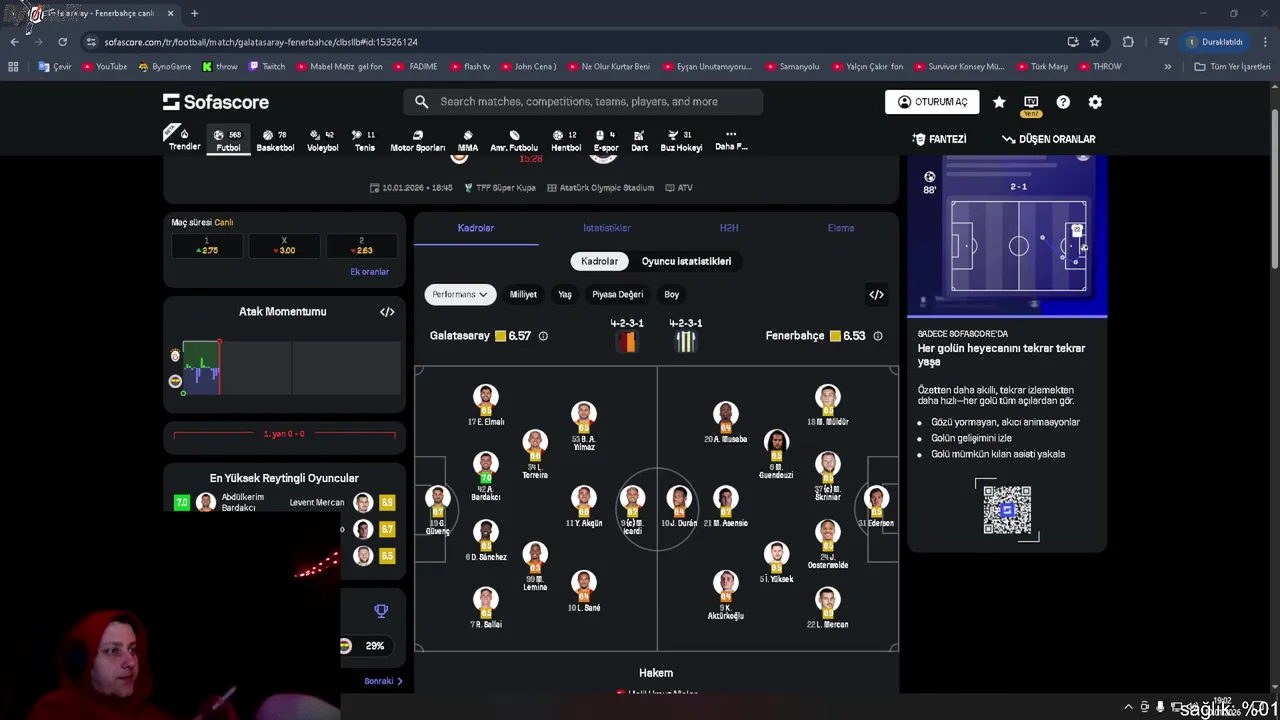Open the Kadrolar tab

[x=476, y=228]
